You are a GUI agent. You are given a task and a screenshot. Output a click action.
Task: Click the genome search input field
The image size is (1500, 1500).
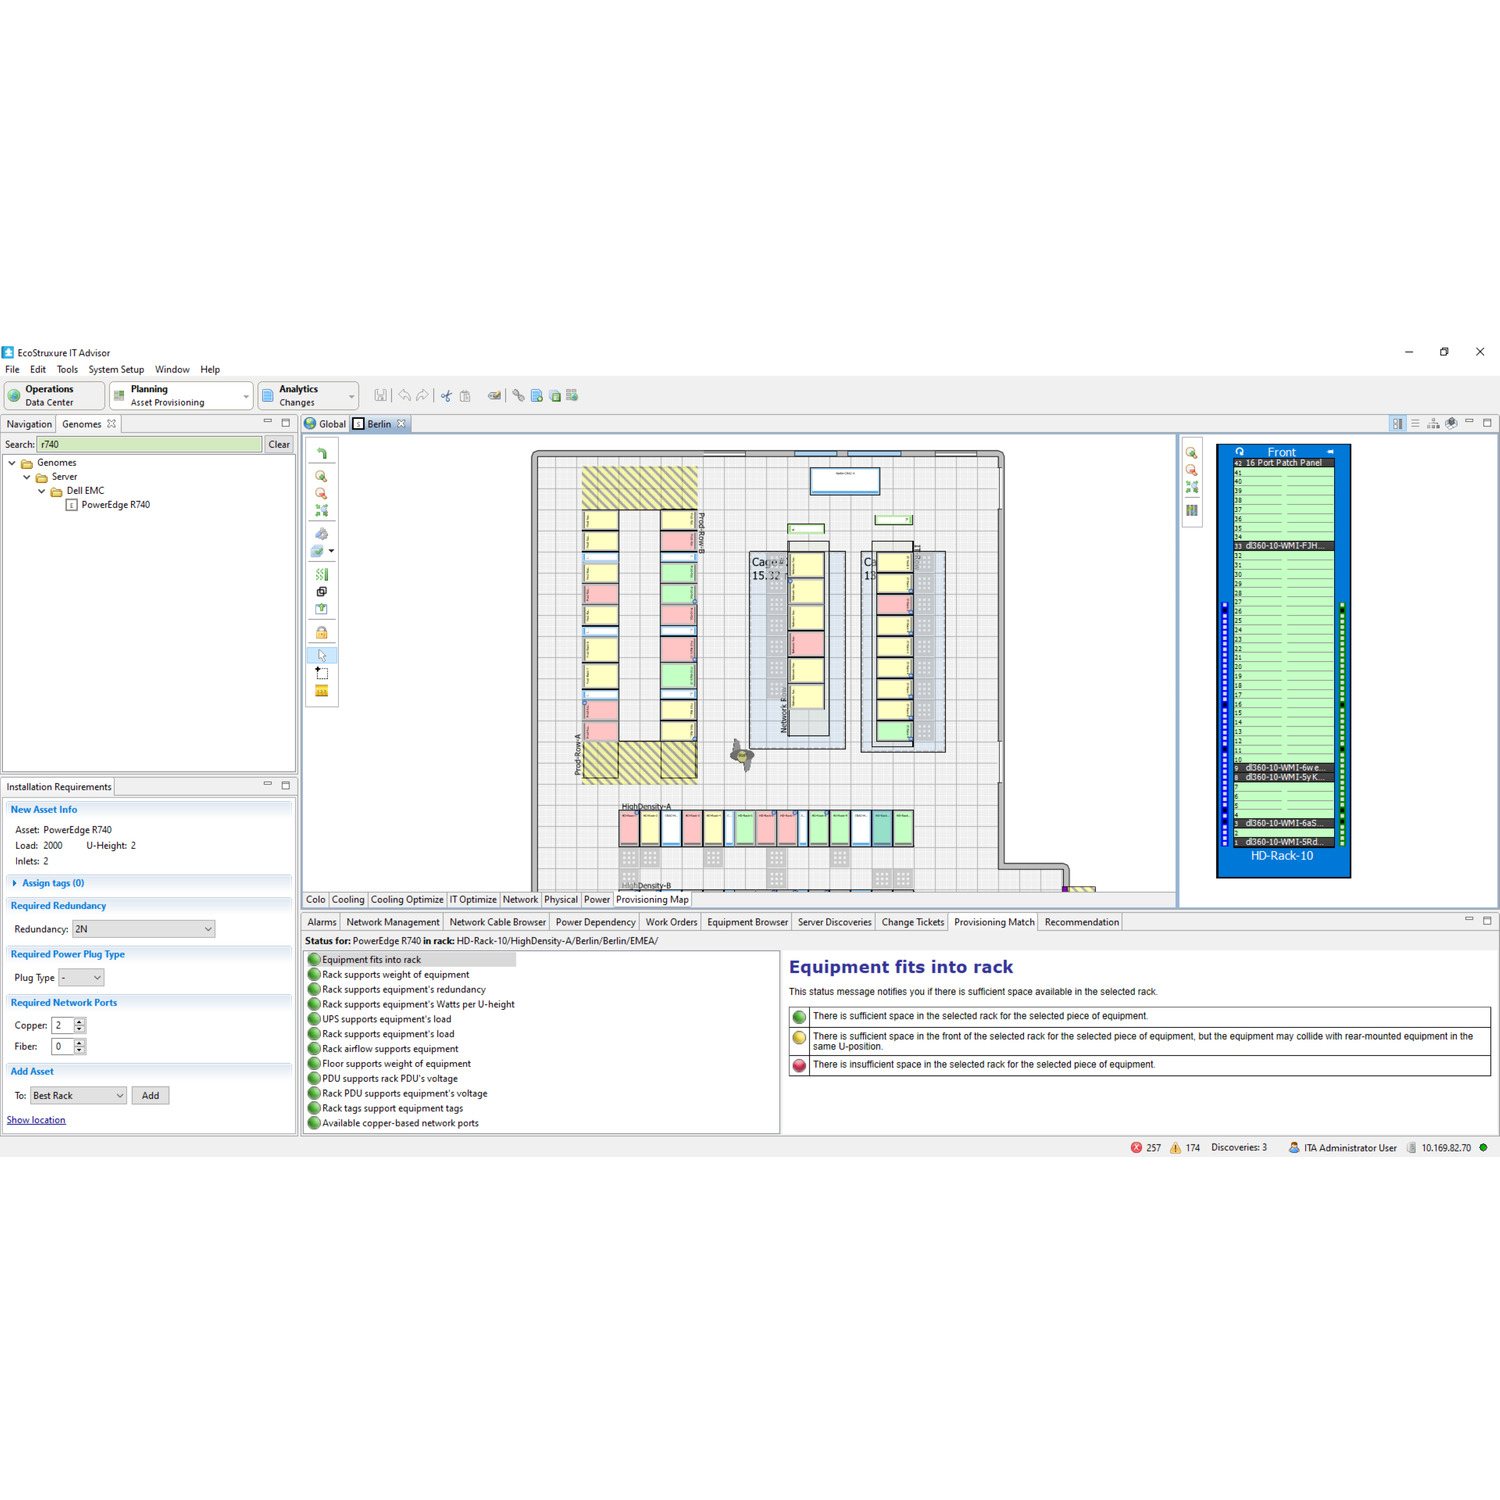click(x=149, y=445)
